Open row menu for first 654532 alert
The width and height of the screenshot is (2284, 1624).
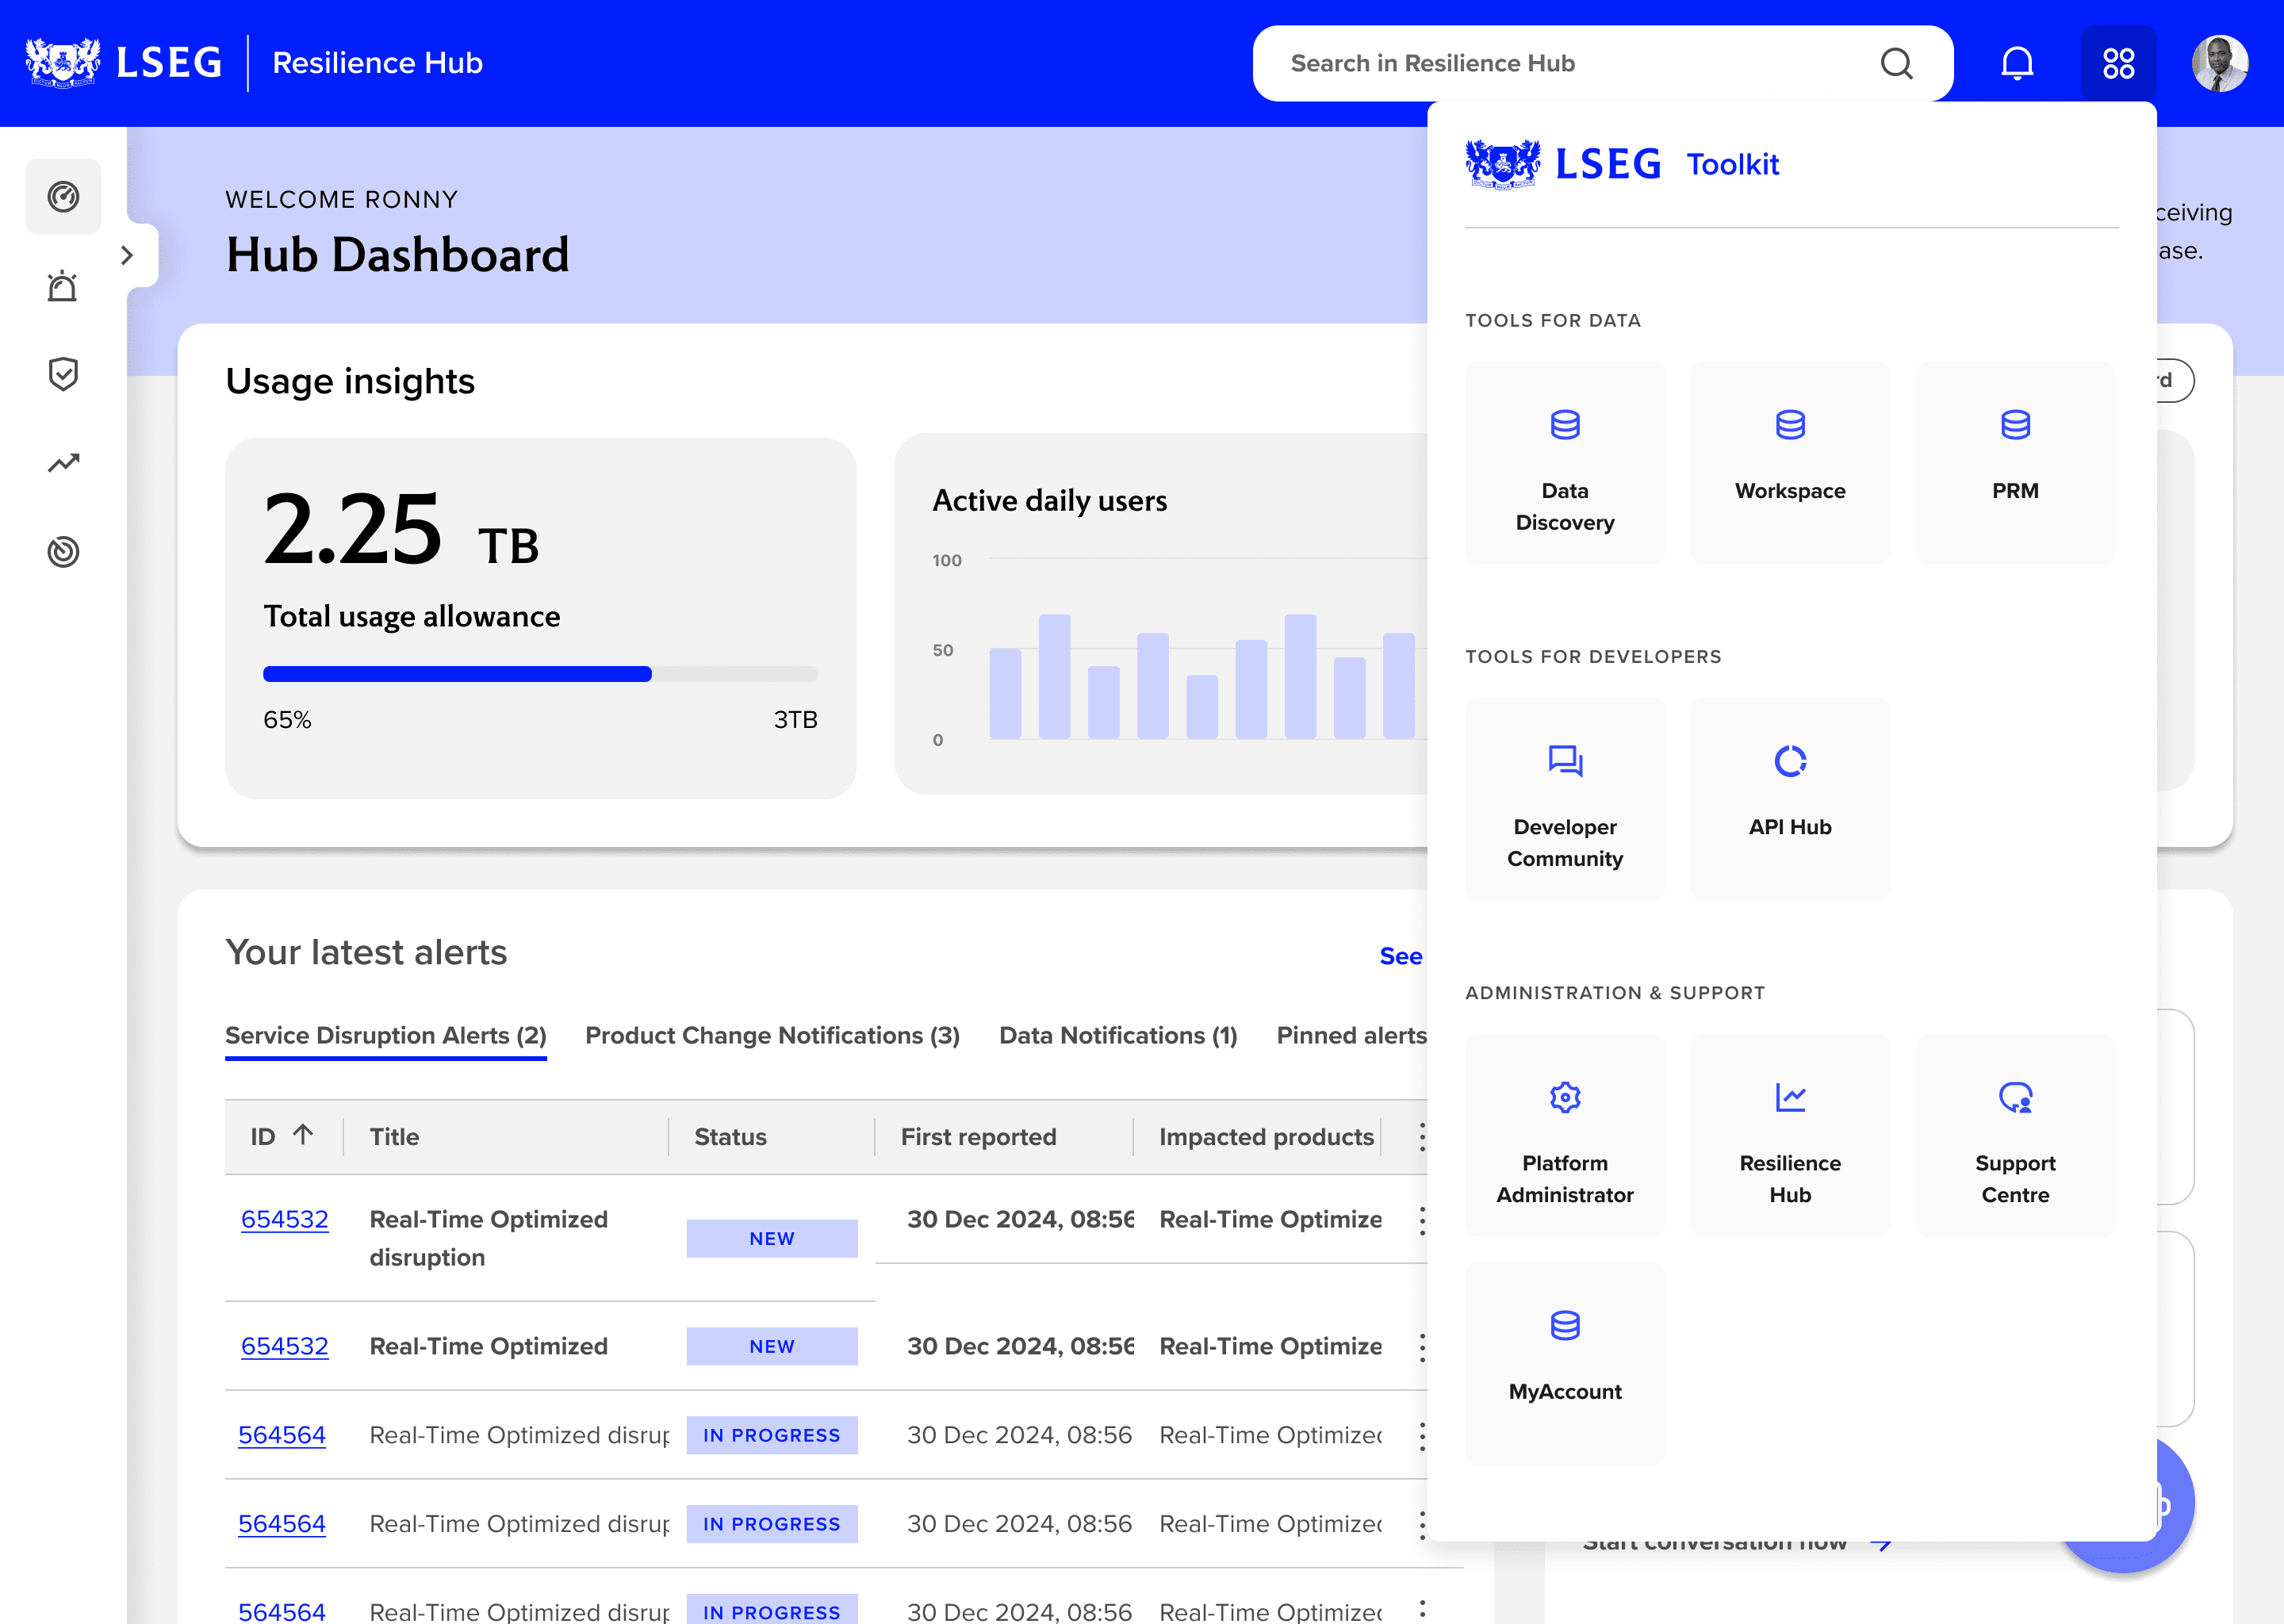point(1421,1220)
